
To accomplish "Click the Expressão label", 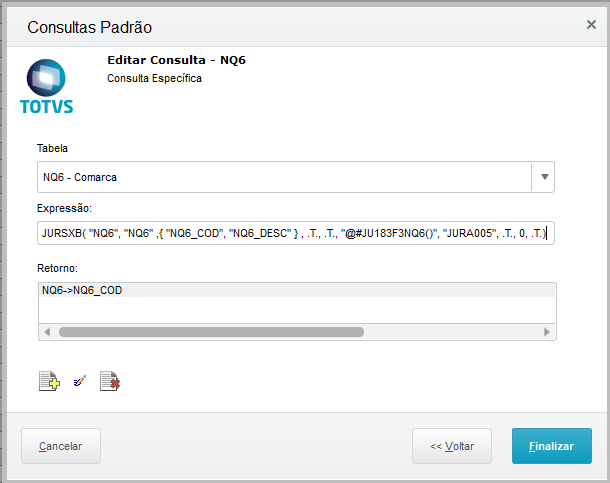I will point(64,208).
